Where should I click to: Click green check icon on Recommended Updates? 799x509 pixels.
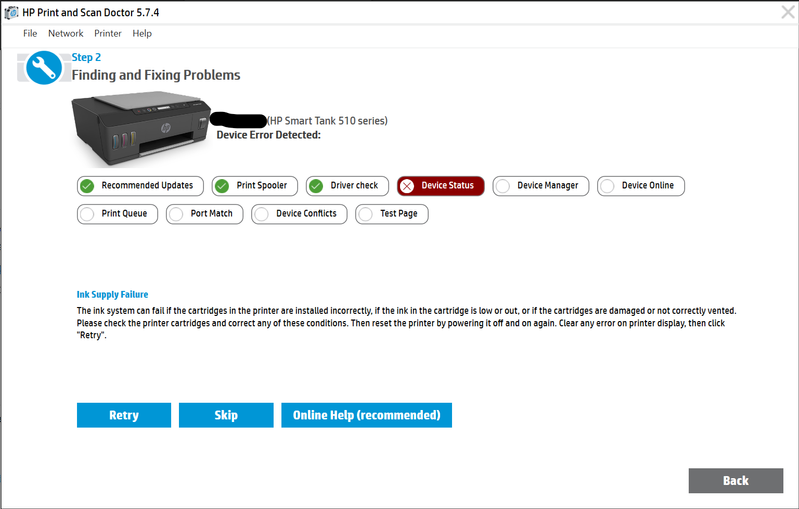(87, 186)
